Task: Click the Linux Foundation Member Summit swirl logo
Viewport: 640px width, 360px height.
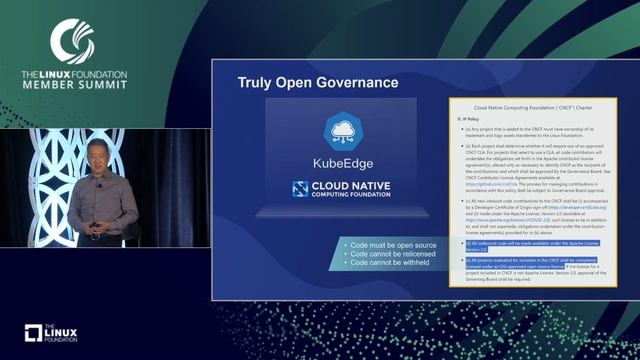Action: click(x=73, y=41)
